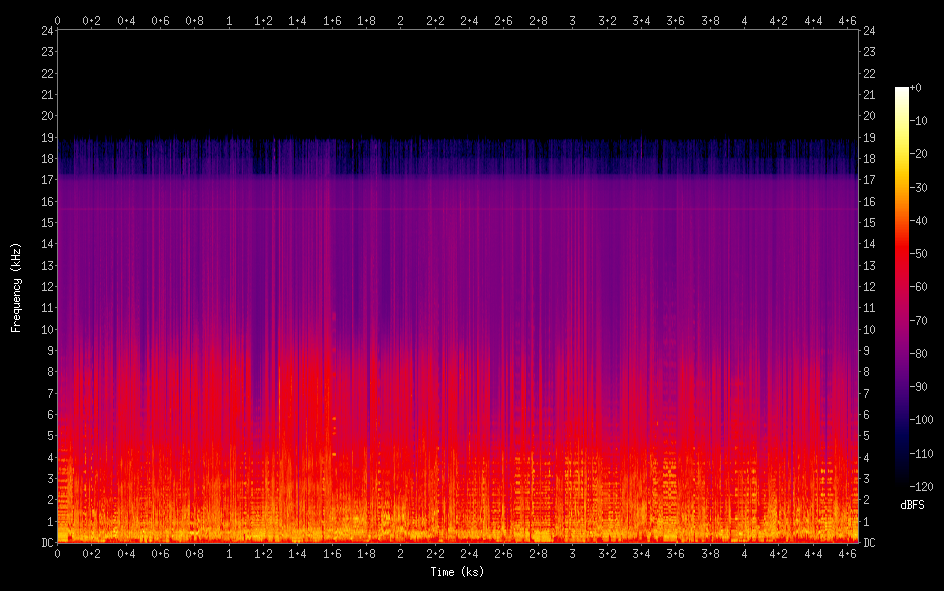Viewport: 944px width, 591px height.
Task: Click the 4•6 tick on bottom time axis
Action: tap(847, 553)
